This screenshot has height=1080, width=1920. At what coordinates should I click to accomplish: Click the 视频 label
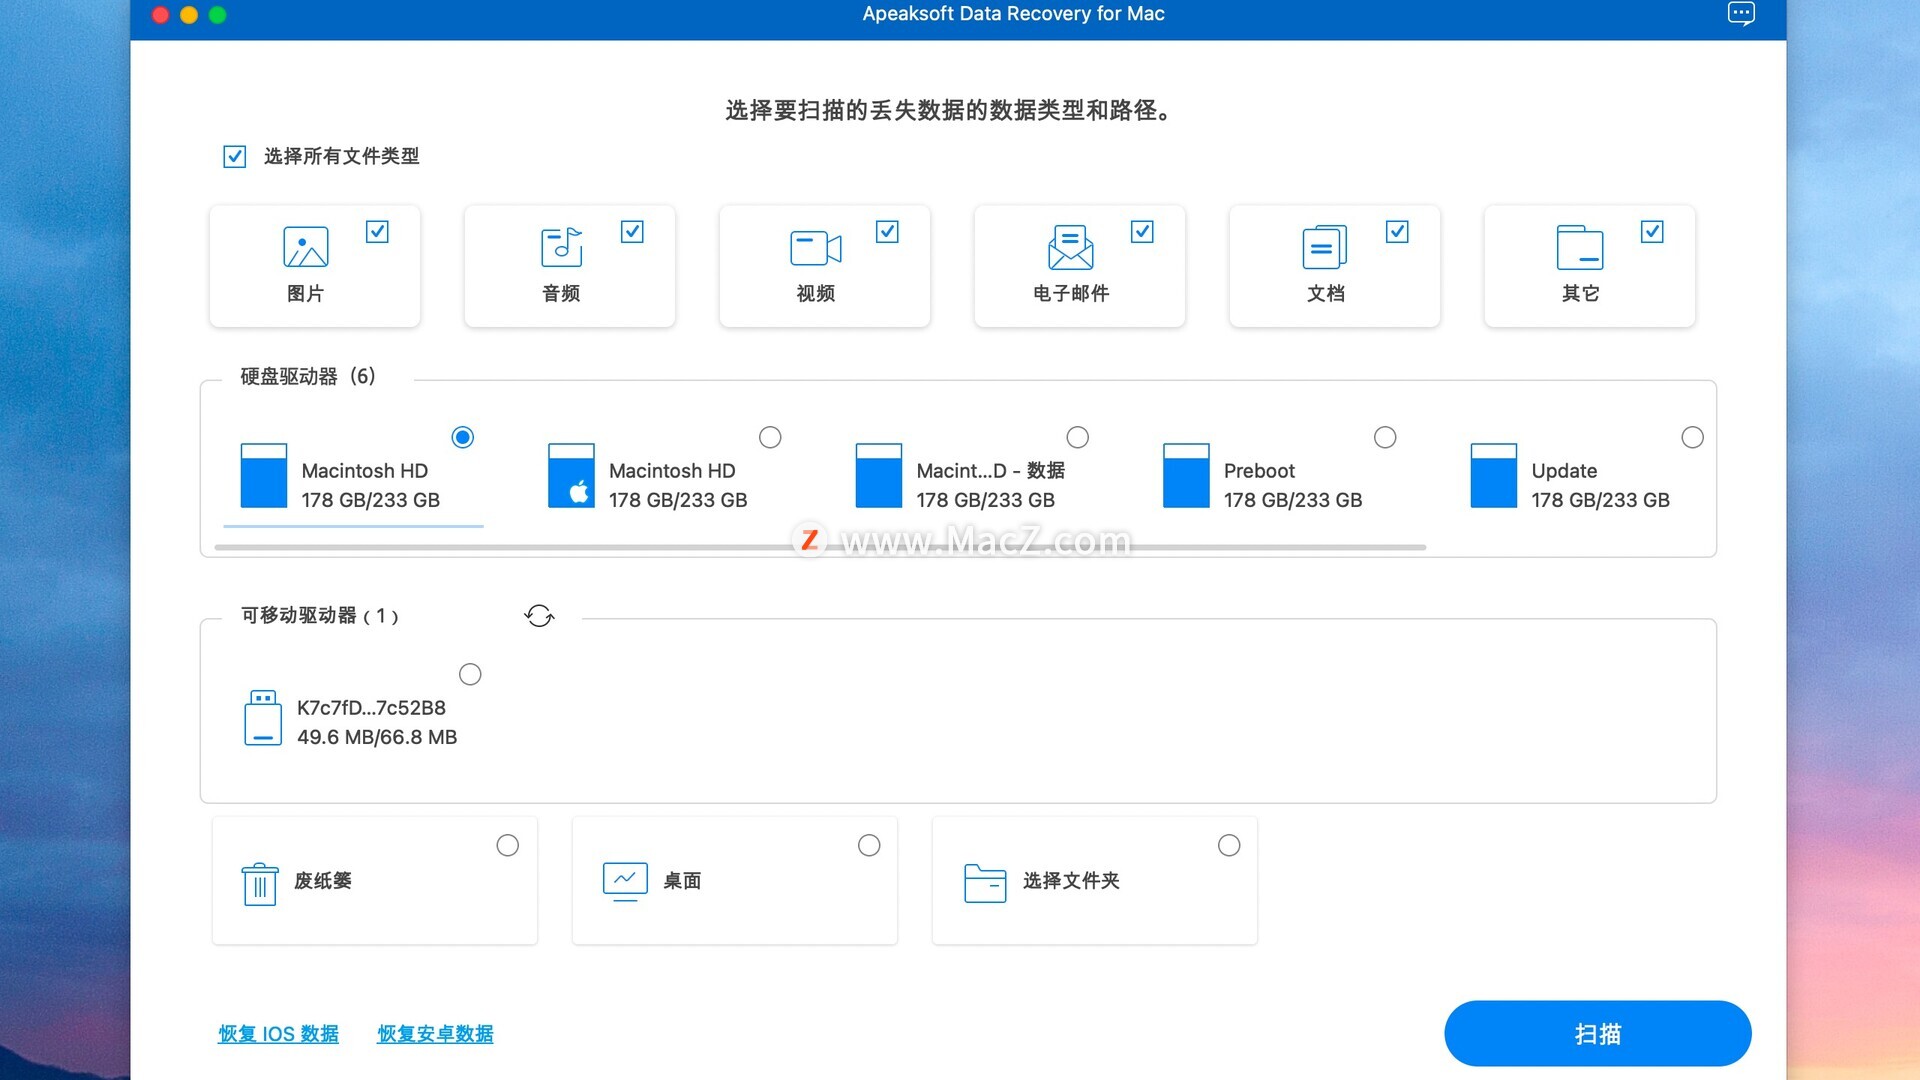[x=816, y=294]
